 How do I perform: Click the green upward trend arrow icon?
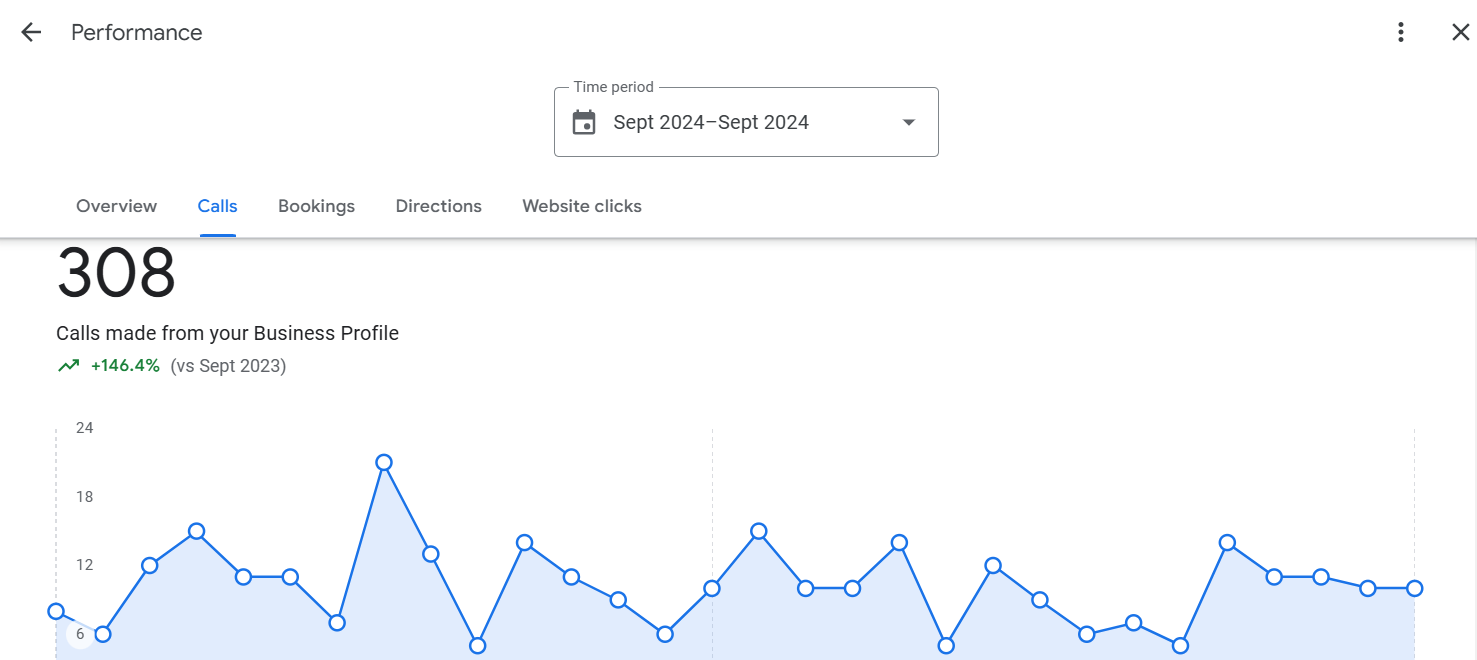pos(68,366)
